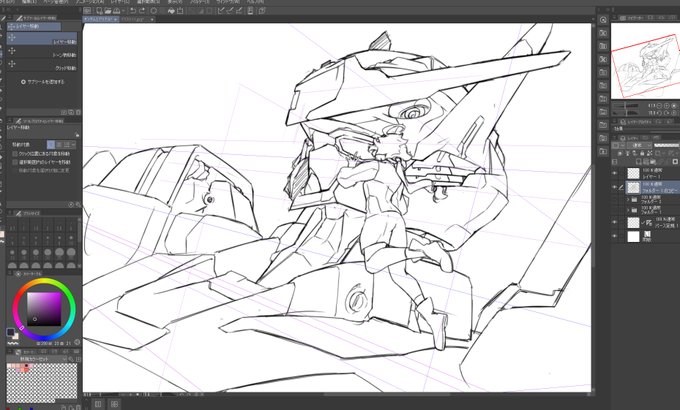The height and width of the screenshot is (410, 680).
Task: Switch to the second document tab
Action: point(137,20)
